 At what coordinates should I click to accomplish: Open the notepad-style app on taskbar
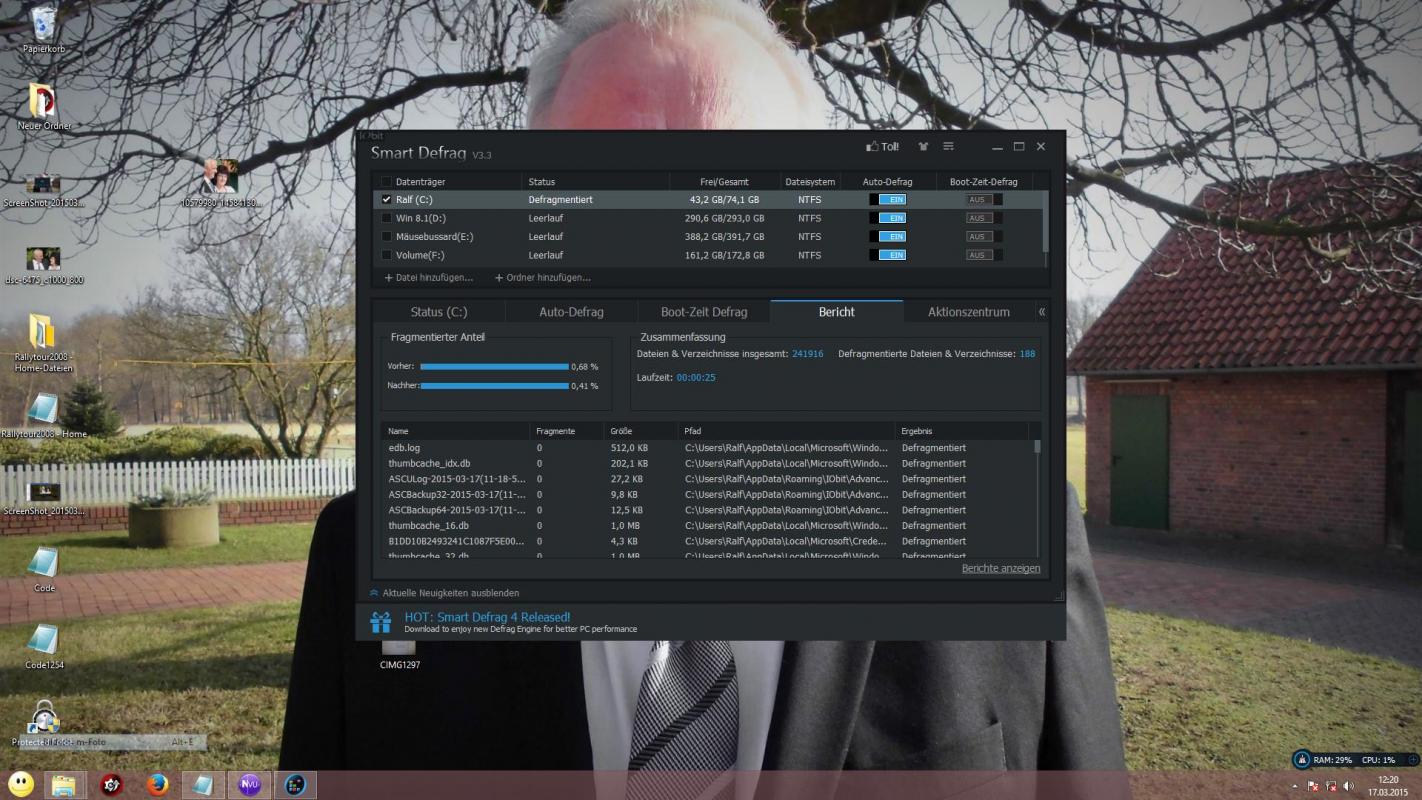point(203,785)
